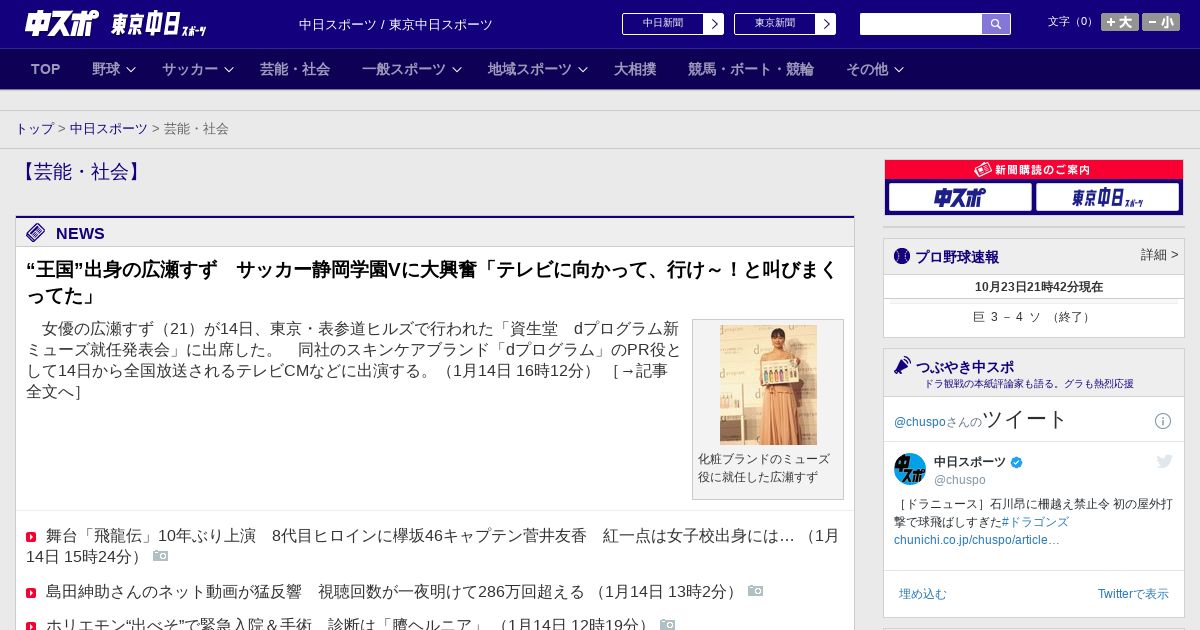Click the NEWS section icon
Viewport: 1200px width, 630px height.
pos(36,233)
